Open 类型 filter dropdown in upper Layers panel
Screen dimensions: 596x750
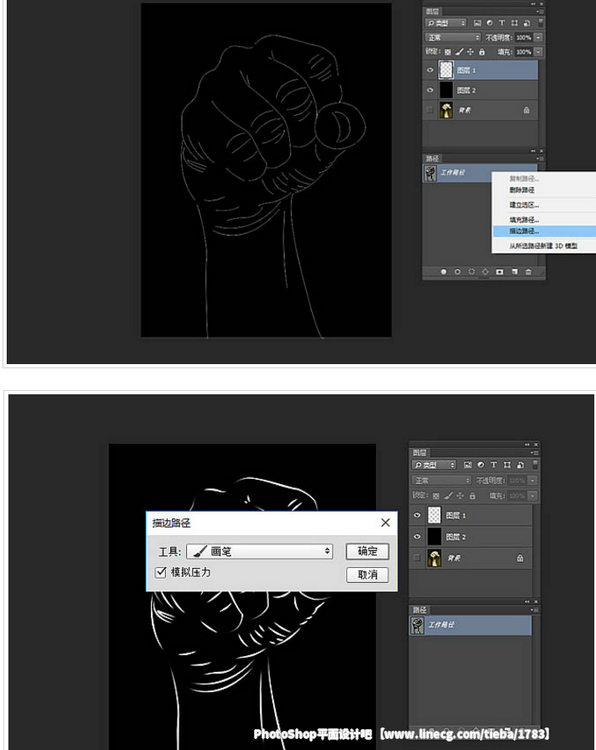(445, 23)
